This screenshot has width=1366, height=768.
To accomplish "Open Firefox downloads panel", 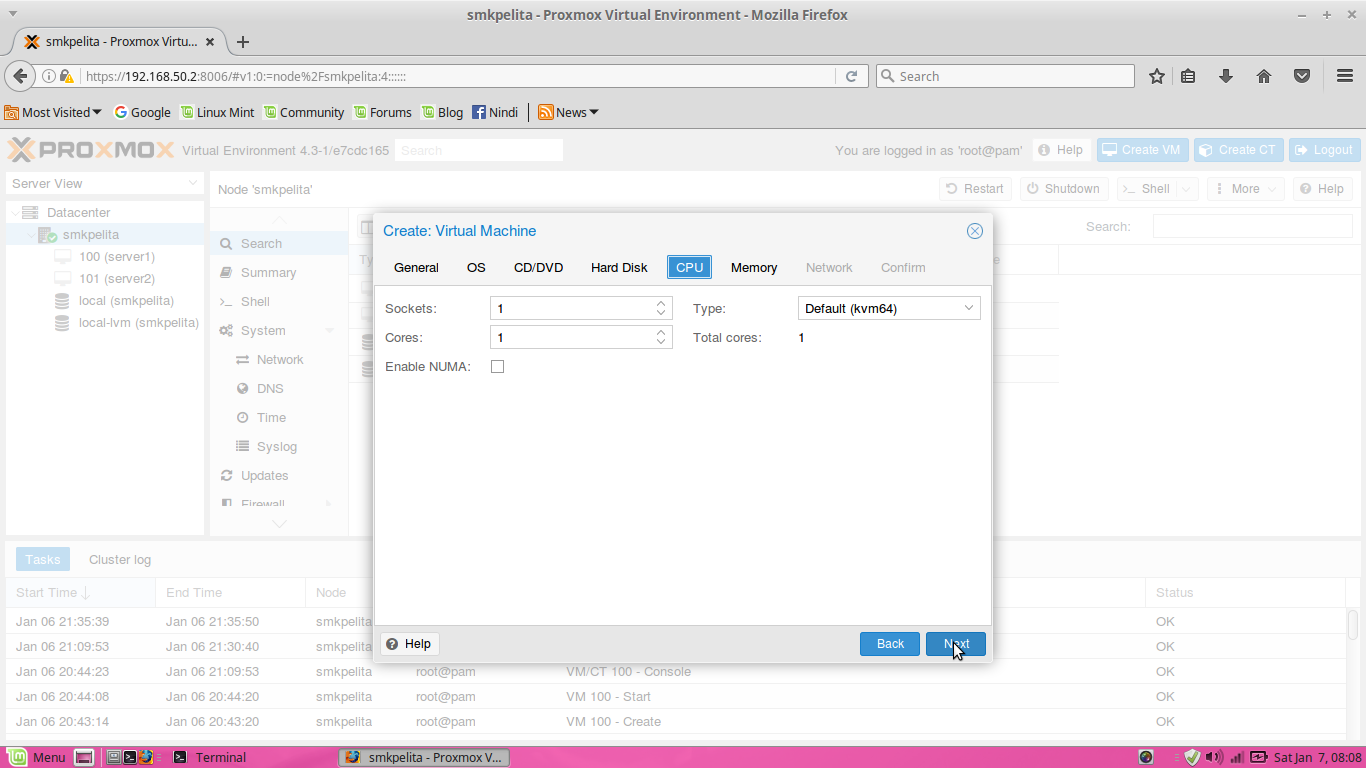I will tap(1226, 76).
